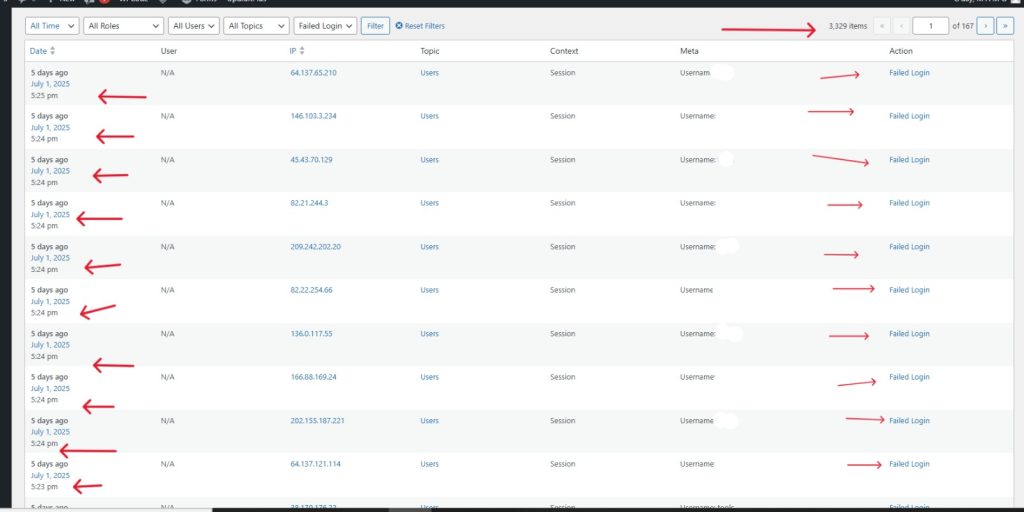Open IP address 64.137.65.210

pos(313,73)
